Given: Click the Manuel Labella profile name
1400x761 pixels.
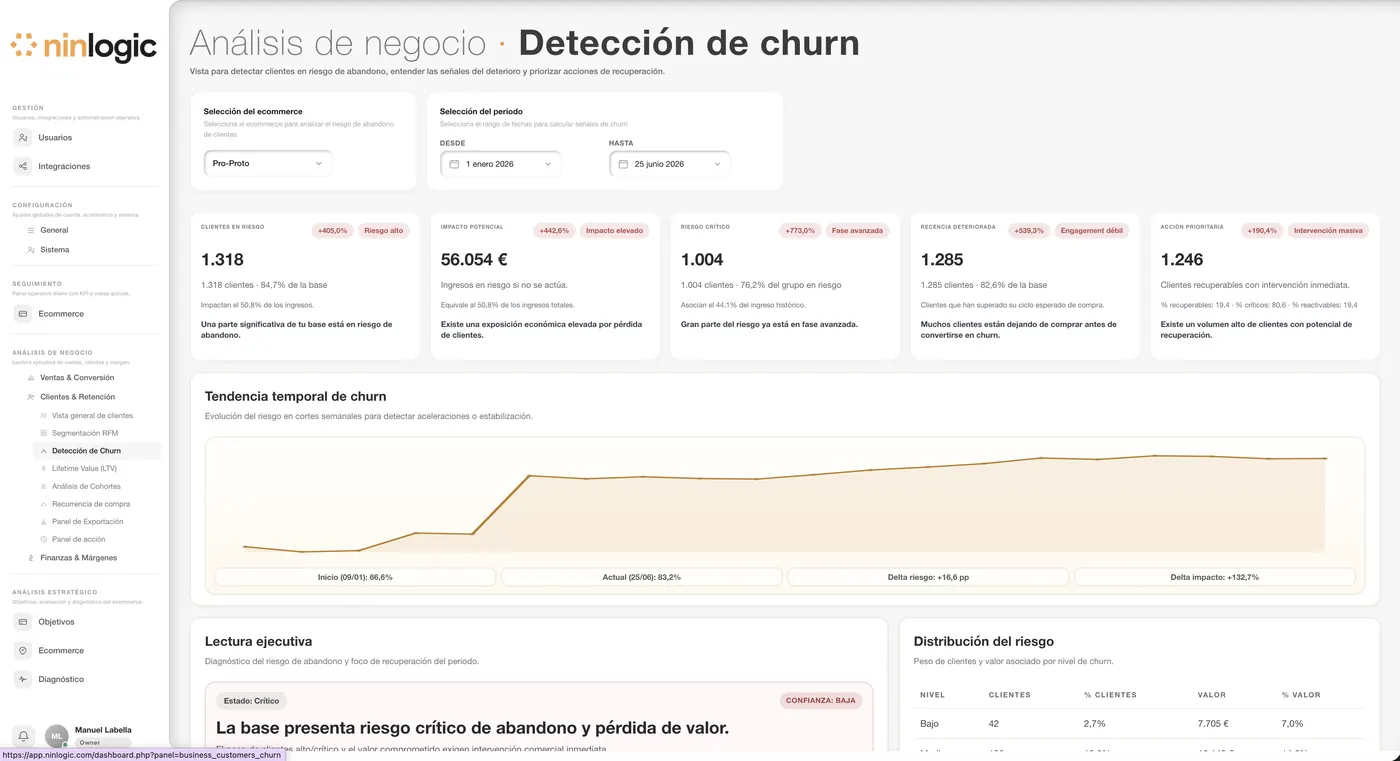Looking at the screenshot, I should point(103,730).
